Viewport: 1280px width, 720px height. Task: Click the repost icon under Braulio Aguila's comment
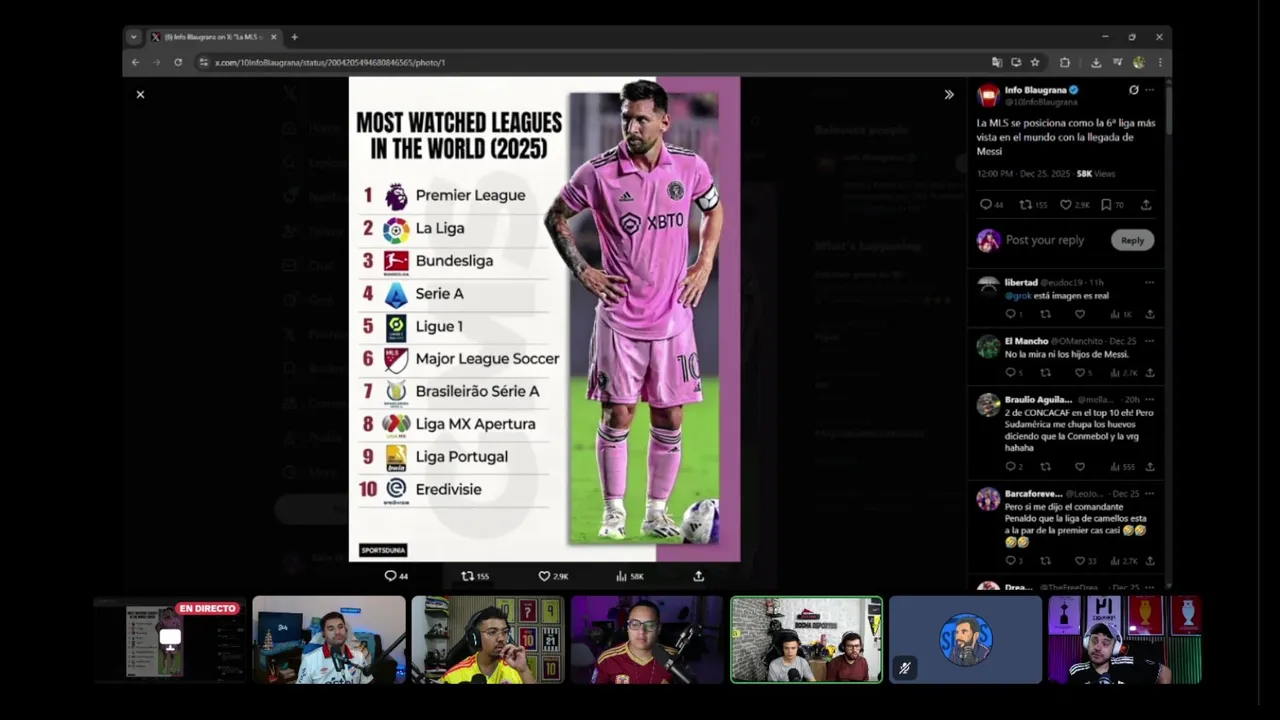click(1046, 467)
